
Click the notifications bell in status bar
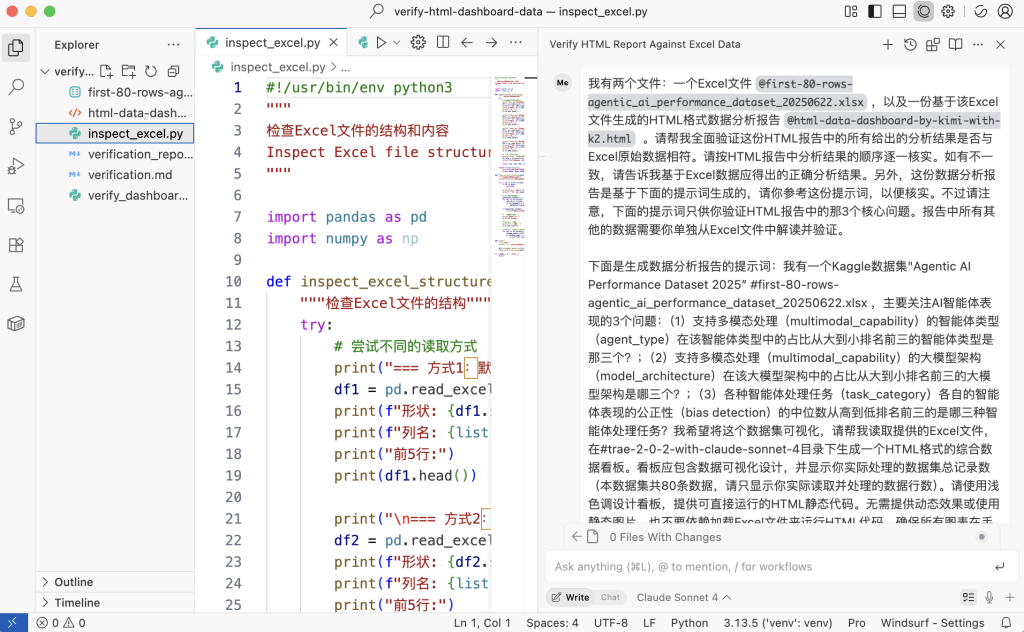(x=1007, y=623)
